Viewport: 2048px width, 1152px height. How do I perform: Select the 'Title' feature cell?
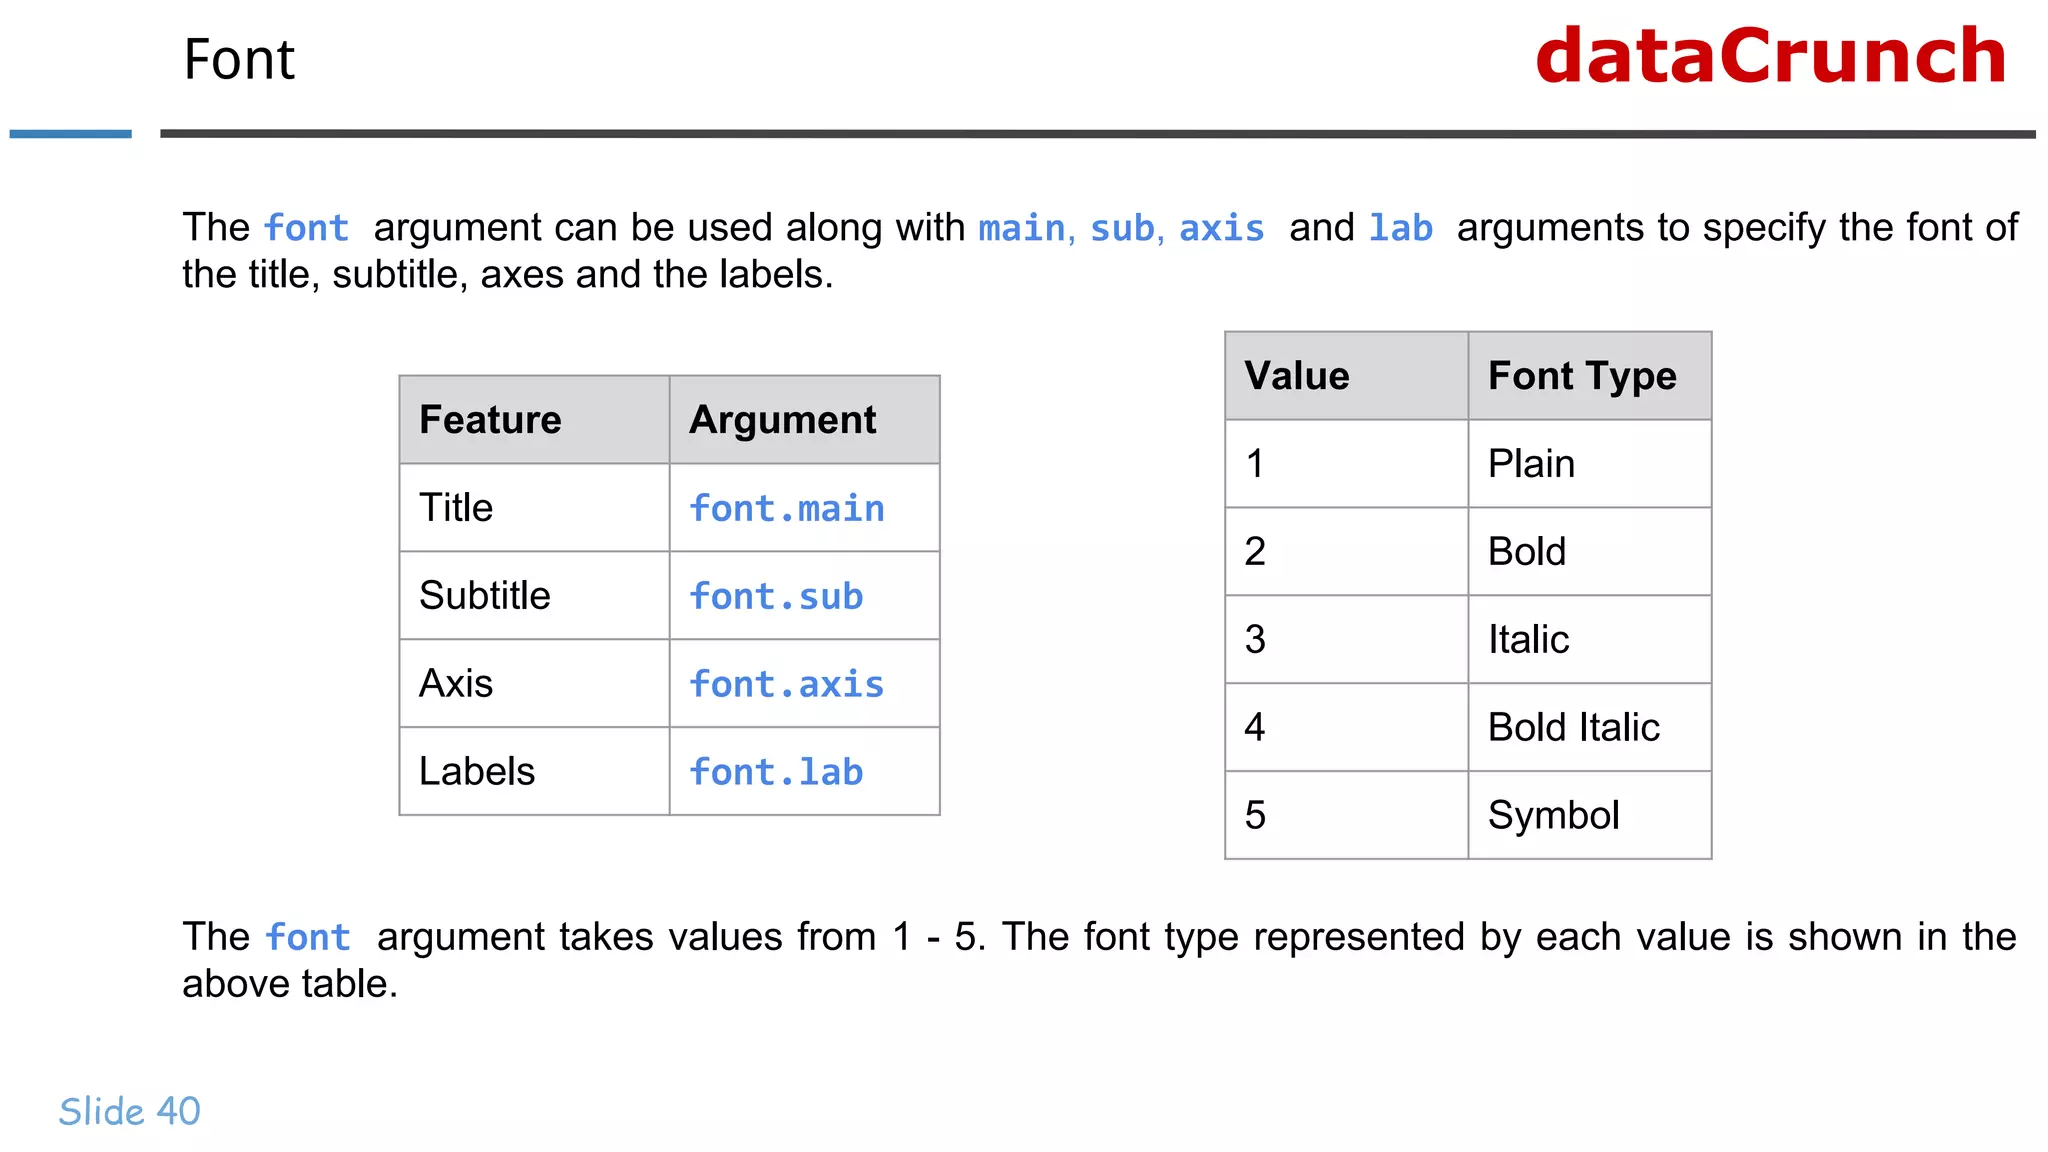534,508
